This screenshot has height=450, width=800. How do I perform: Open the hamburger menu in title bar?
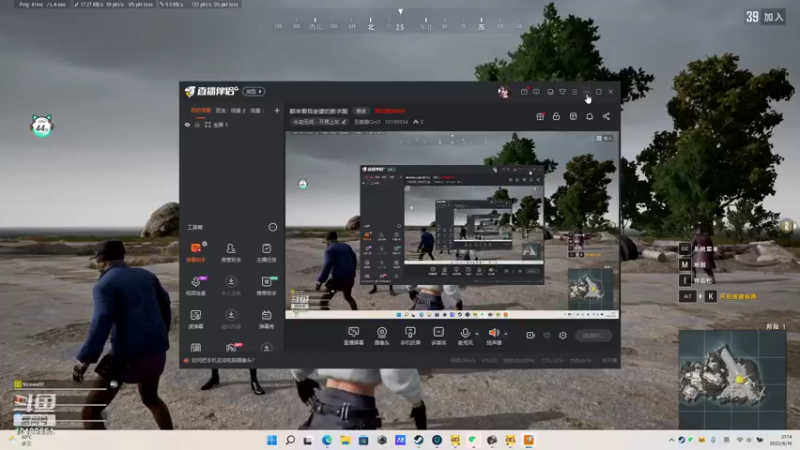[x=574, y=92]
